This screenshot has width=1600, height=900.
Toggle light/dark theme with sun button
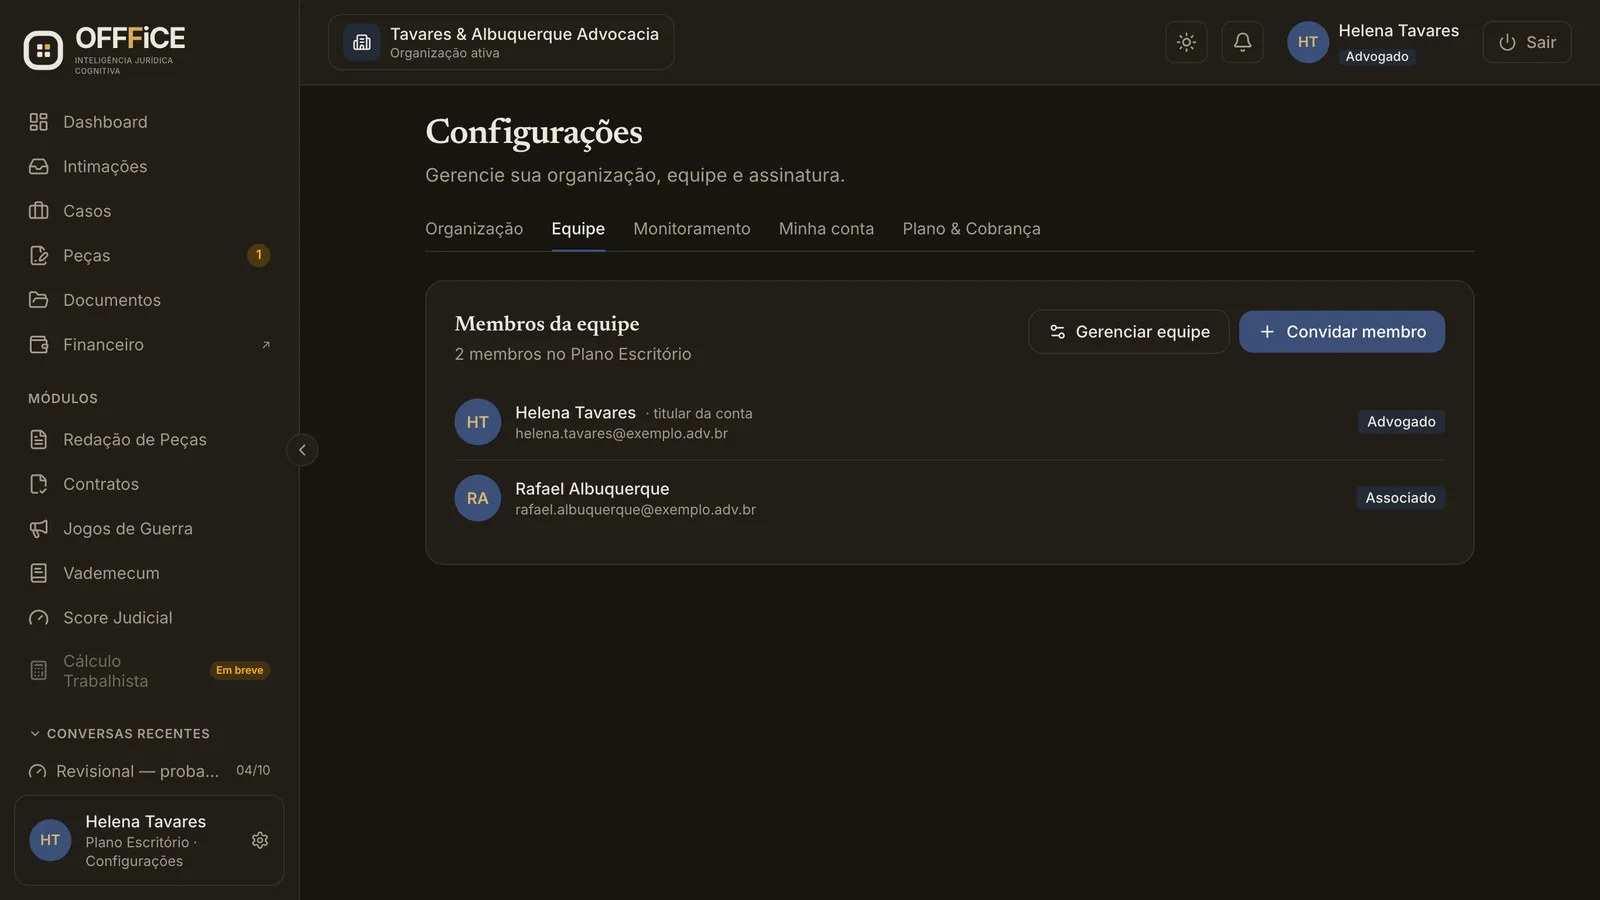tap(1186, 42)
